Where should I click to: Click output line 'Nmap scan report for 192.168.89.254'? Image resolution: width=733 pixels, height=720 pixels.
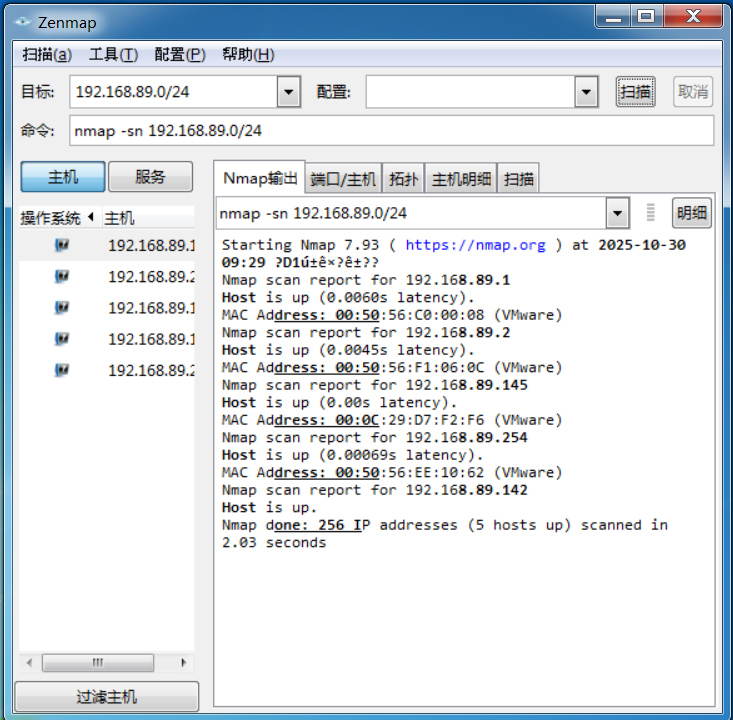[x=374, y=437]
